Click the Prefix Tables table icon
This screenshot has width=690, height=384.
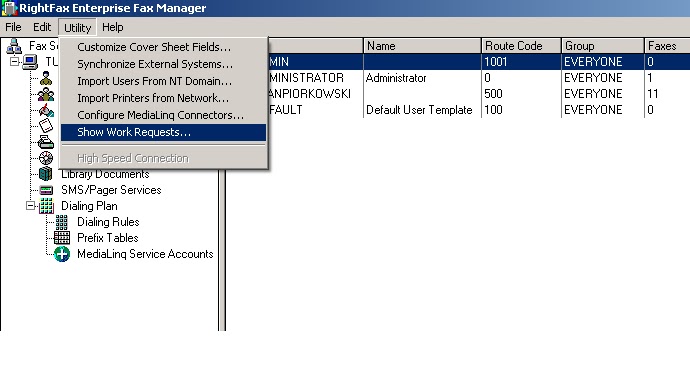(x=62, y=238)
